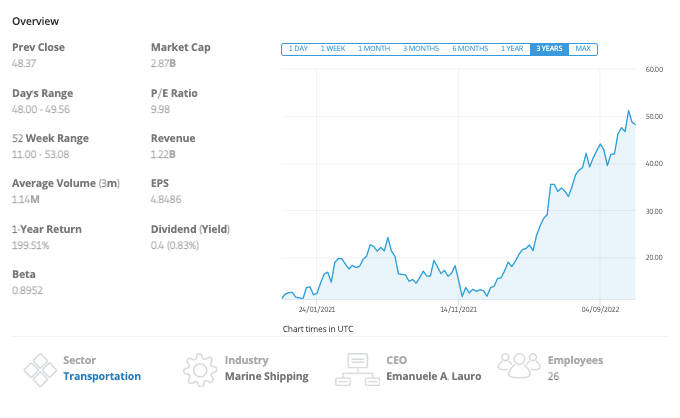
Task: Click the Marine Shipping industry text
Action: pyautogui.click(x=266, y=377)
